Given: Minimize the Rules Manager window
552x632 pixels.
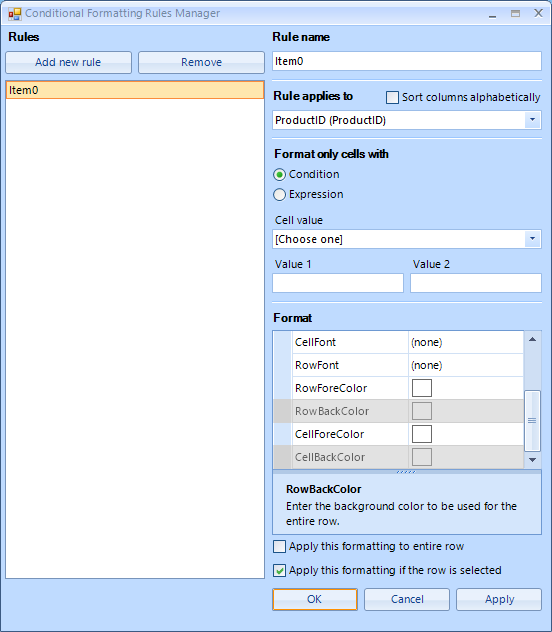Looking at the screenshot, I should tap(492, 14).
